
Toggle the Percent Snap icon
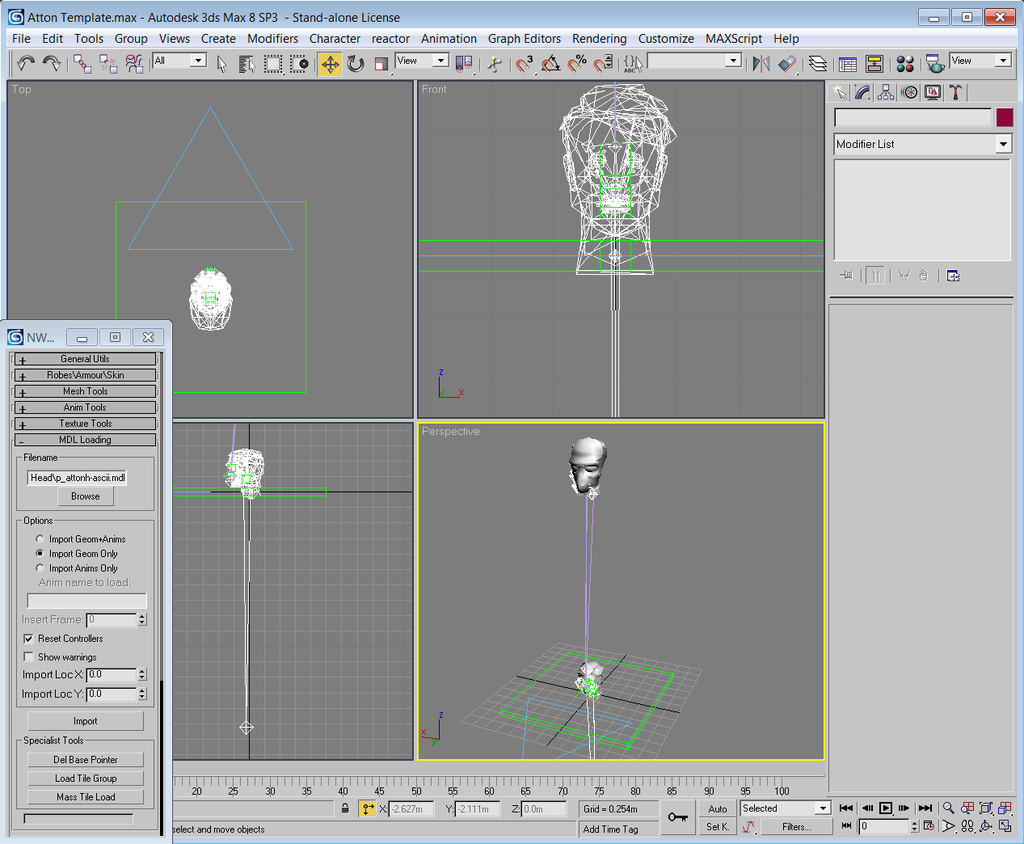point(577,63)
